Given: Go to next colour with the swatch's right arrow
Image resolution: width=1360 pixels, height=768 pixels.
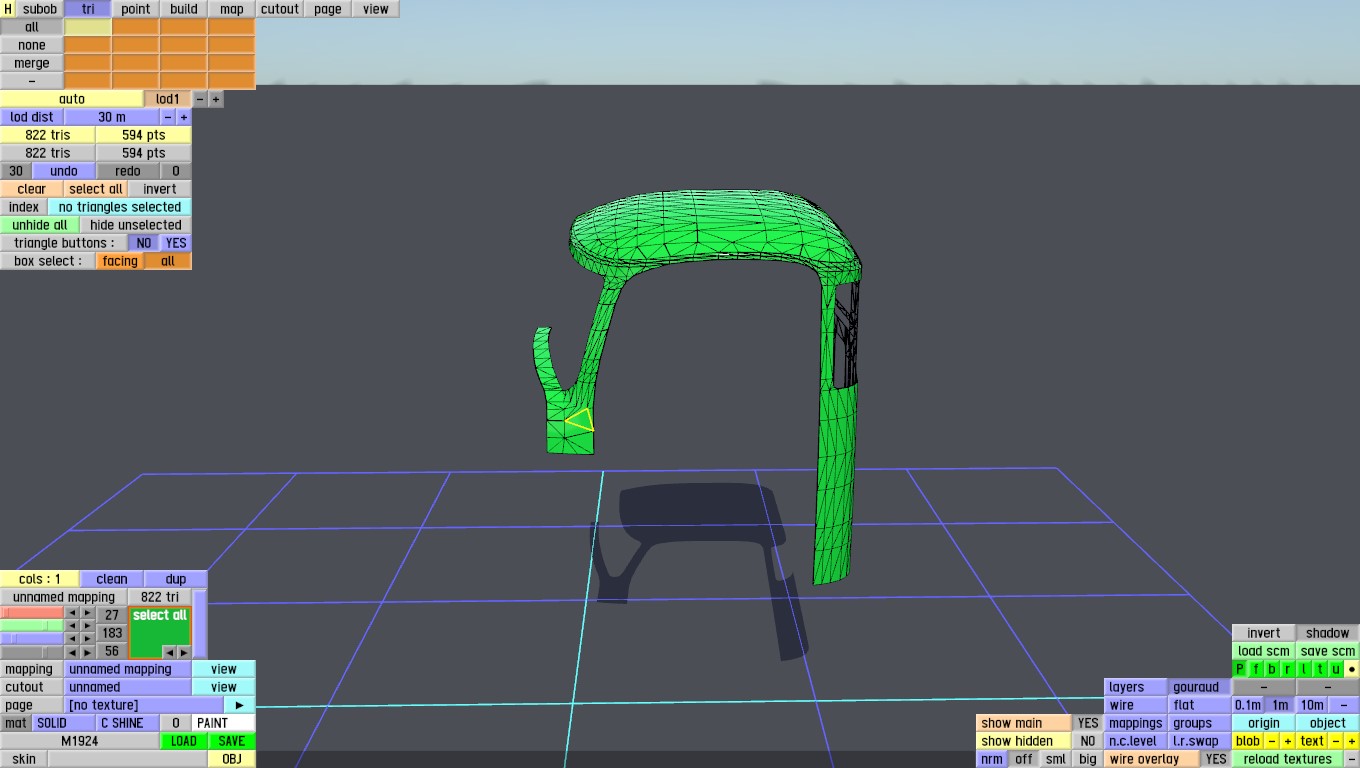Looking at the screenshot, I should 183,652.
